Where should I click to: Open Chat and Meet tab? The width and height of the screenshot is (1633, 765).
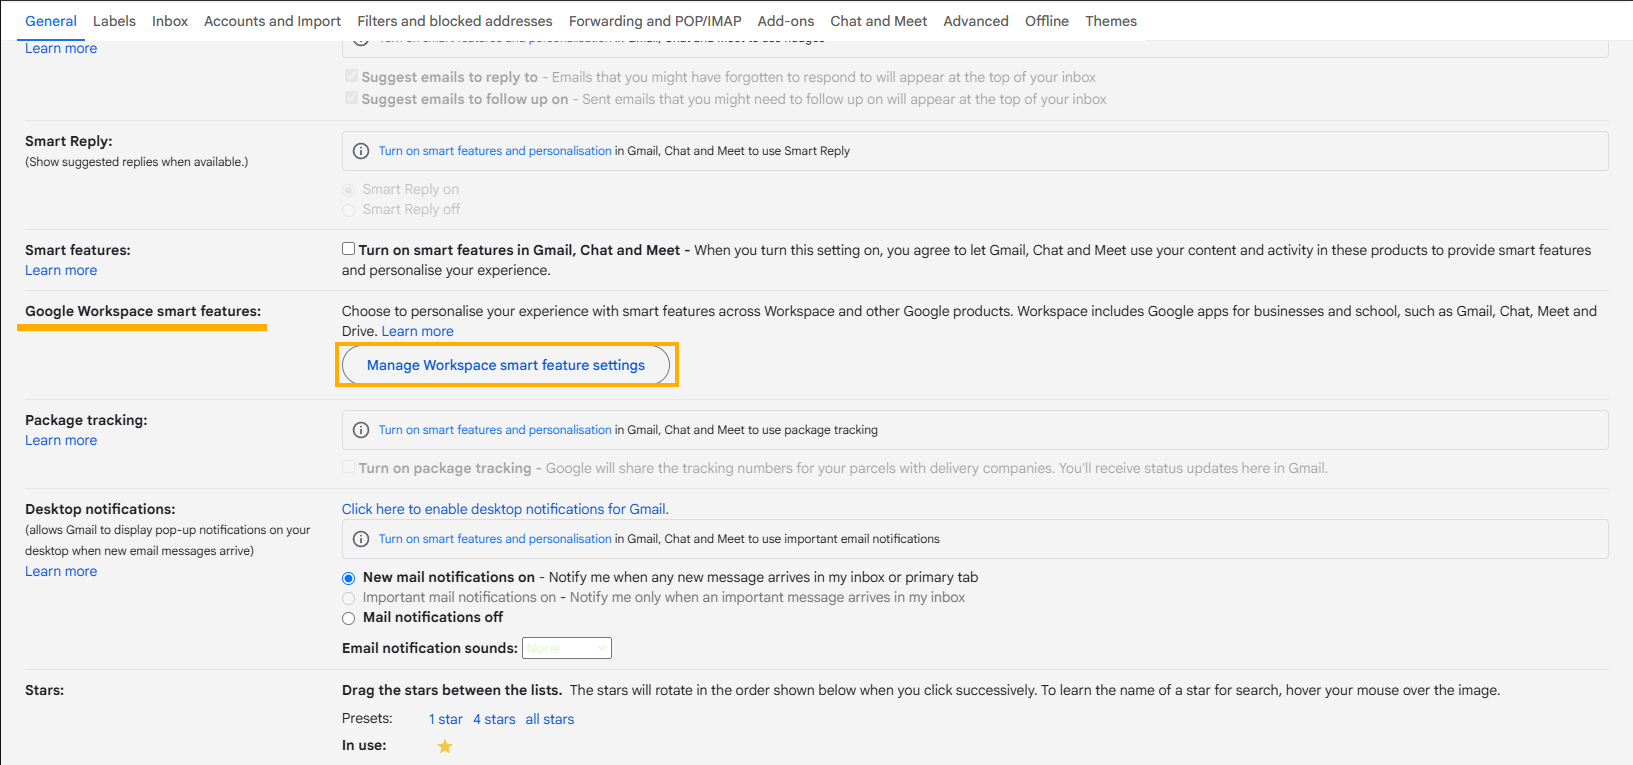pos(878,21)
